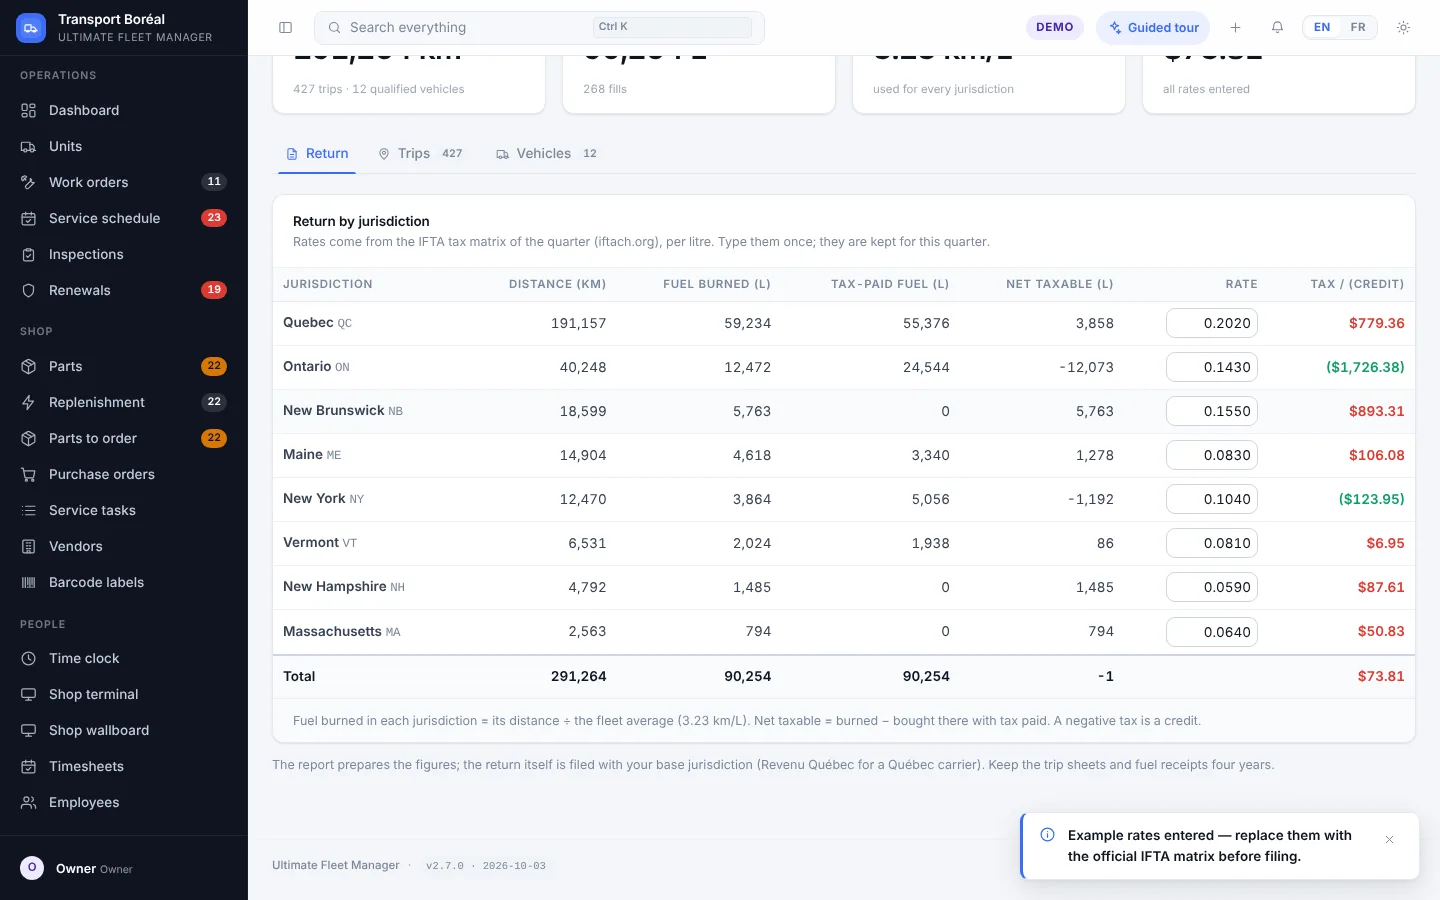Edit the Vermont rate field
The image size is (1440, 900).
1212,543
